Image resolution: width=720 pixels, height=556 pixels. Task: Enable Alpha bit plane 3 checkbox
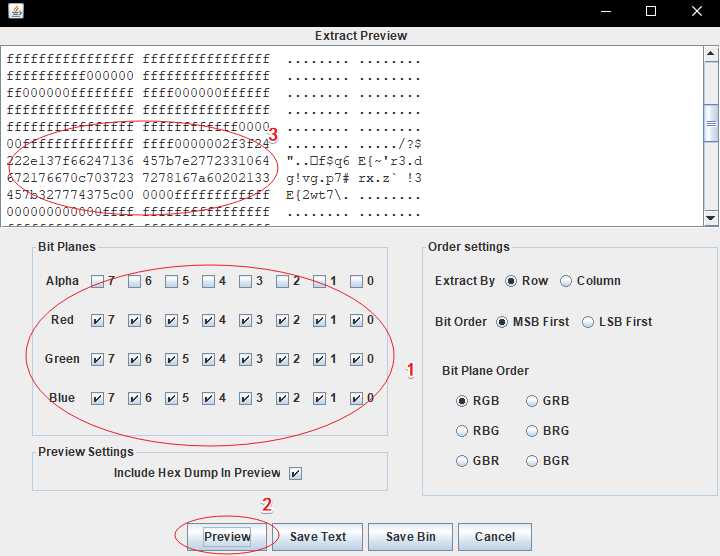(245, 281)
